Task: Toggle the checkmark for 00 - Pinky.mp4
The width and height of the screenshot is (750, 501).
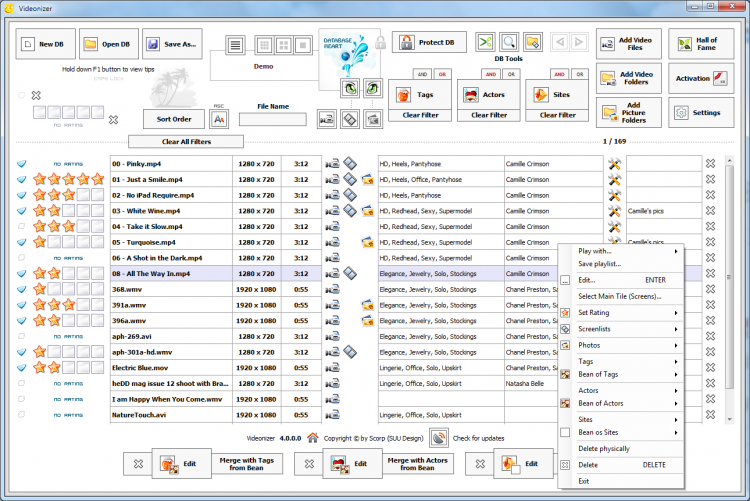Action: coord(22,164)
